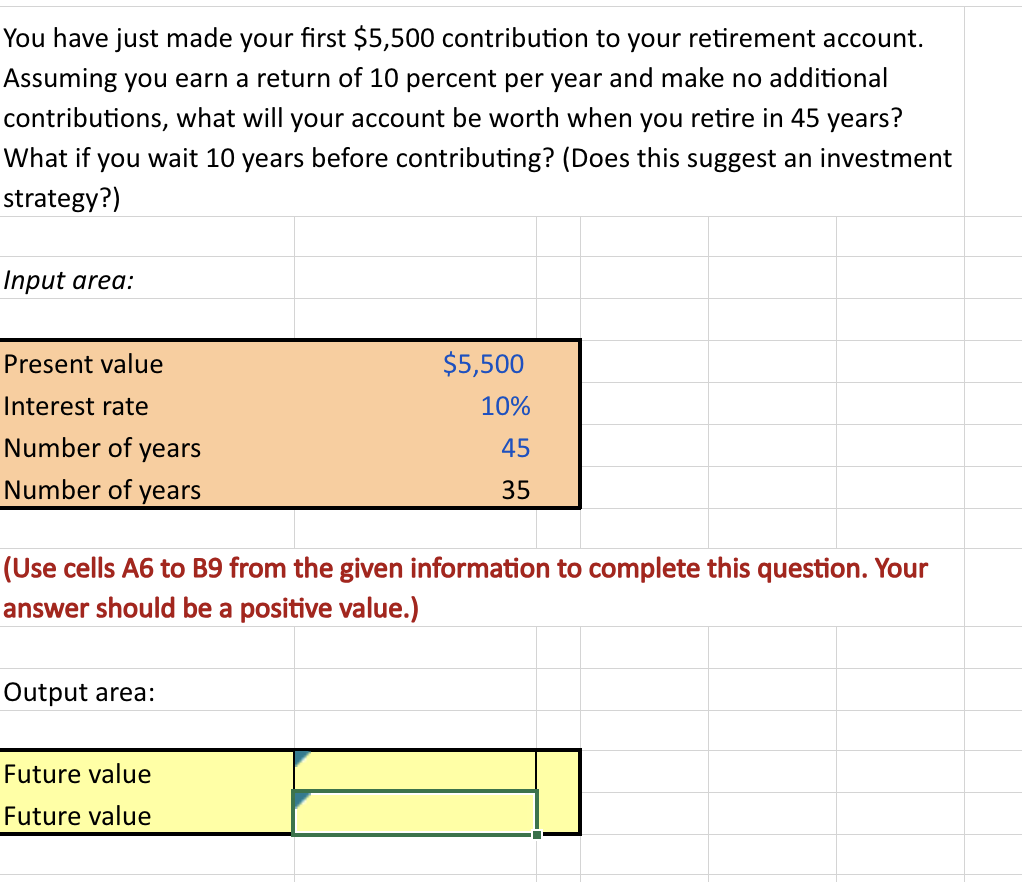1022x882 pixels.
Task: Select the 'Output area:' heading cell
Action: 147,691
